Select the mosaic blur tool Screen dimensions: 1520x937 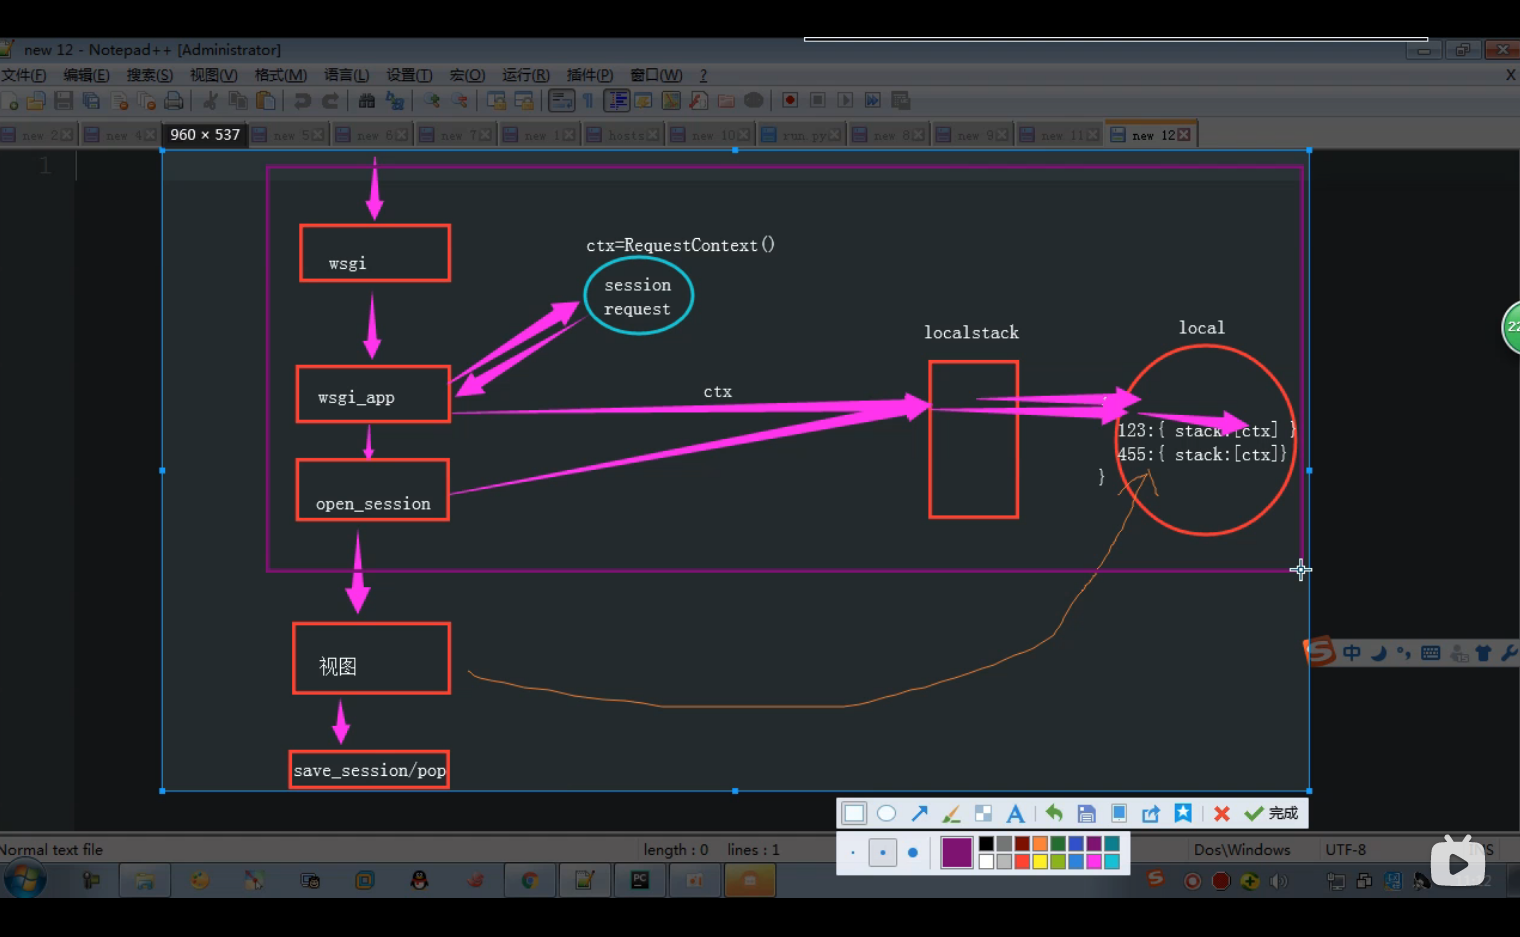984,813
